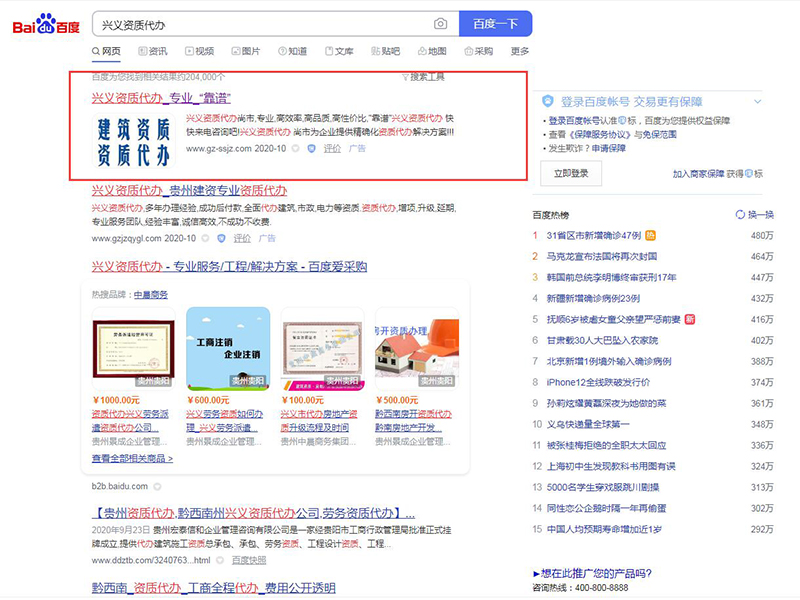800x600 pixels.
Task: Click the 中晨商务 hot brand link
Action: click(x=151, y=295)
